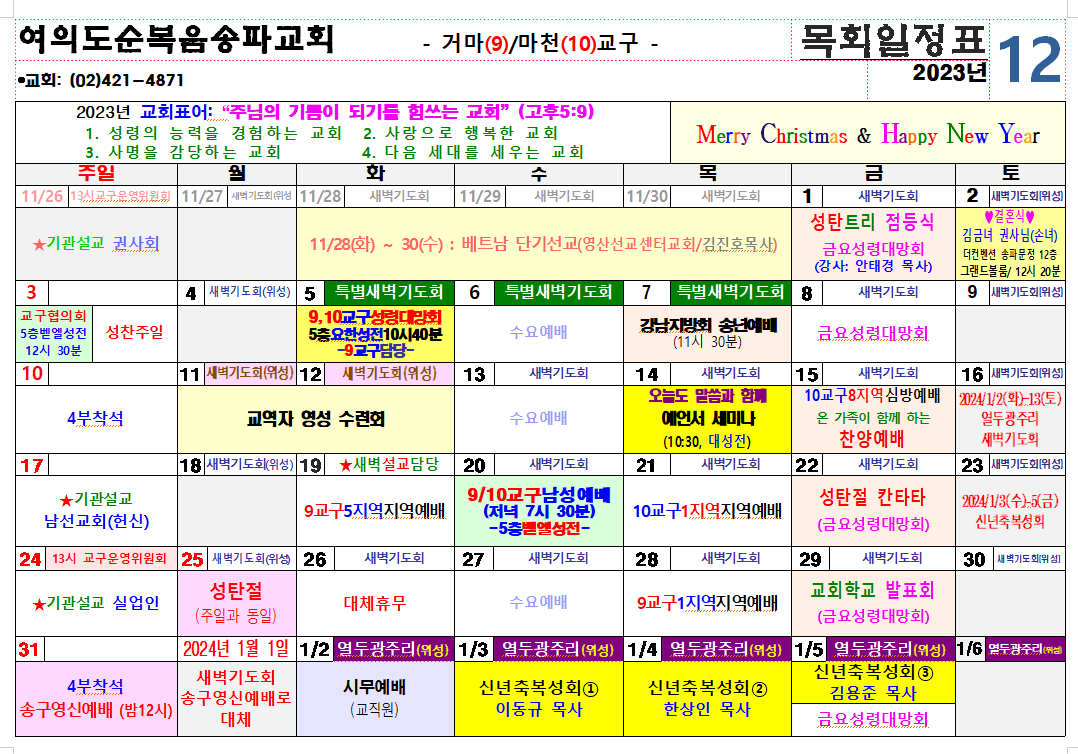1078x754 pixels.
Task: Click the 토 weekday column header
Action: tap(1011, 173)
